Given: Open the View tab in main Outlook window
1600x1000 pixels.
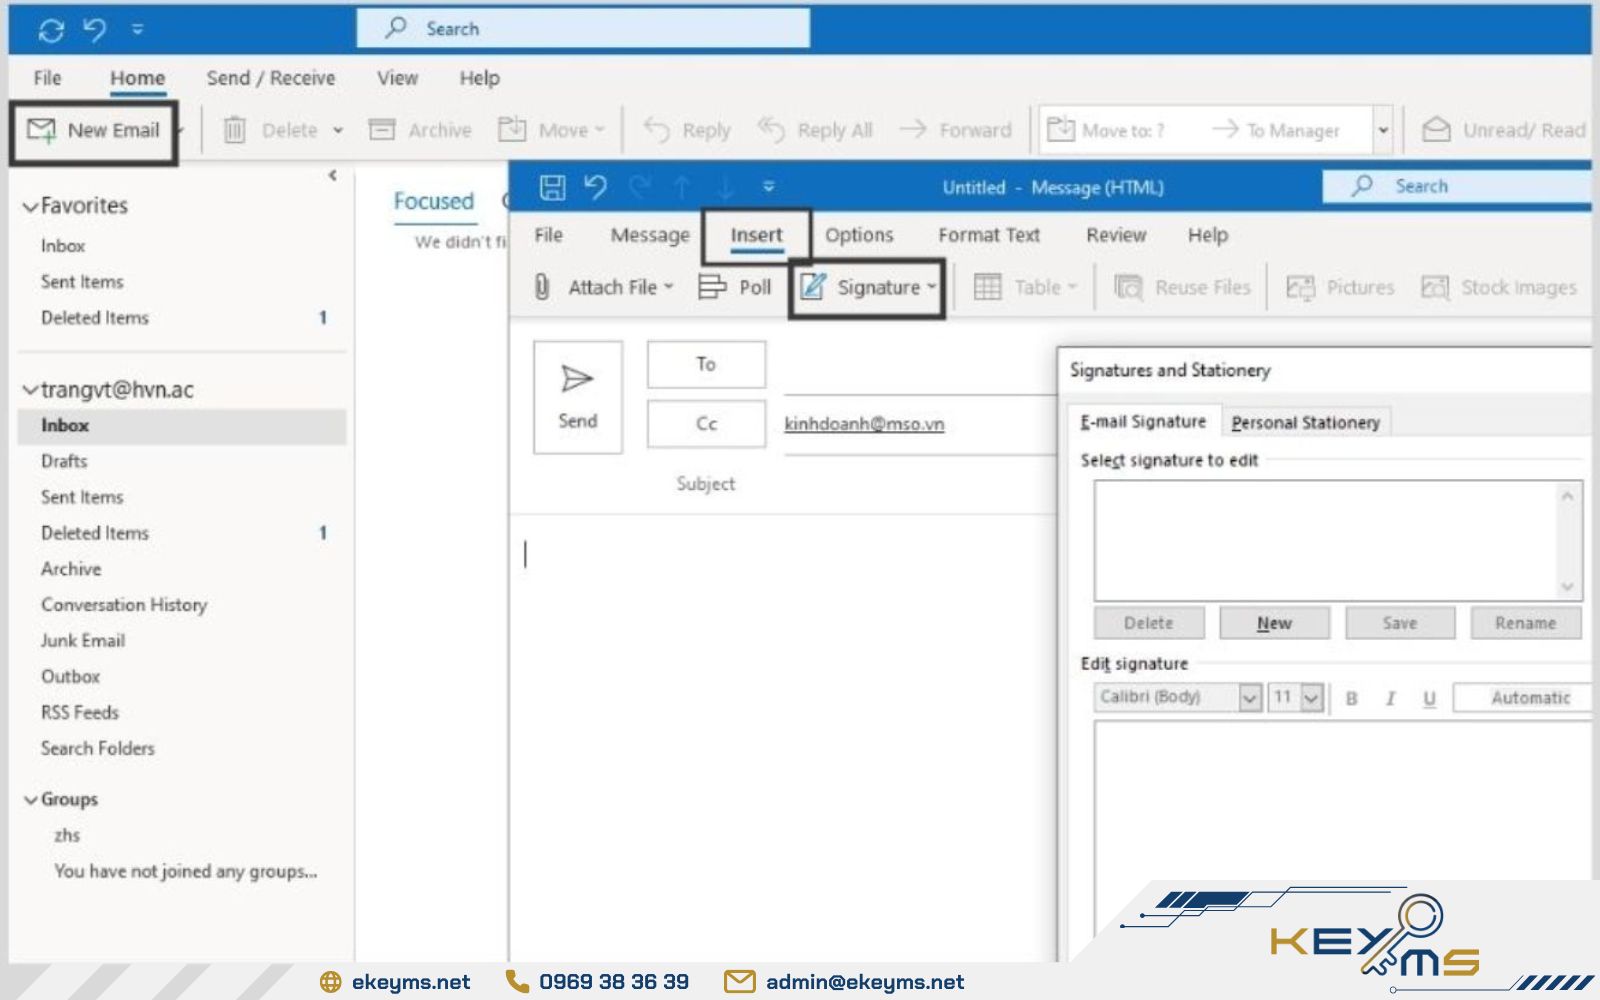Looking at the screenshot, I should tap(397, 78).
